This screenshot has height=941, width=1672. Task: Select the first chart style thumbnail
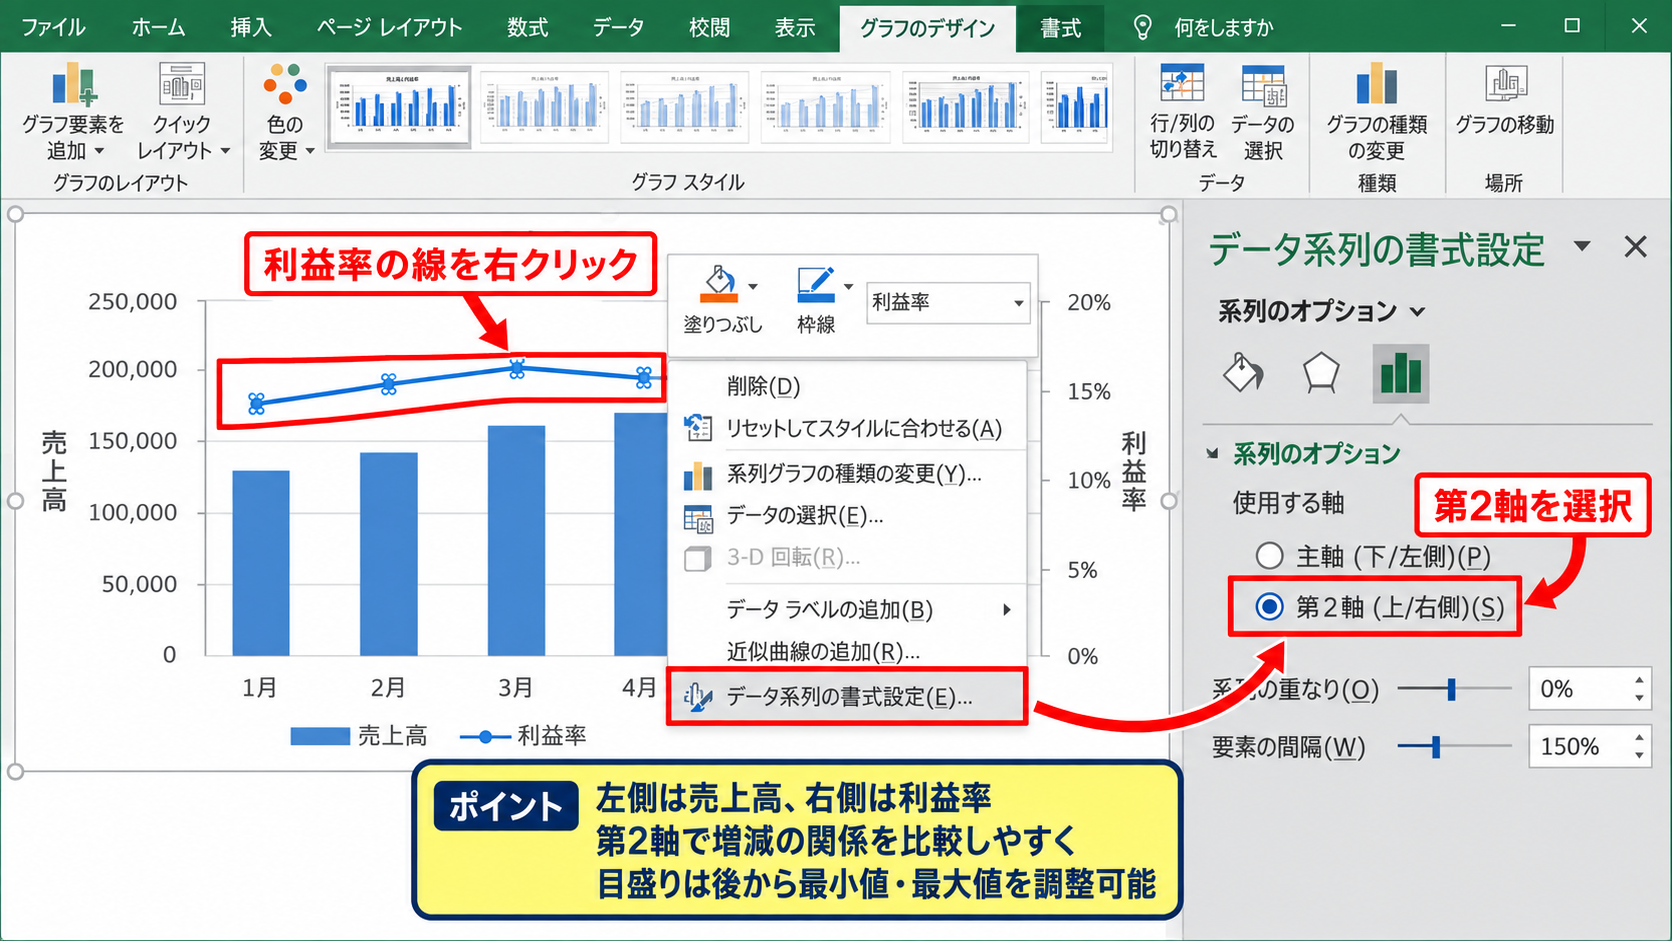click(399, 107)
